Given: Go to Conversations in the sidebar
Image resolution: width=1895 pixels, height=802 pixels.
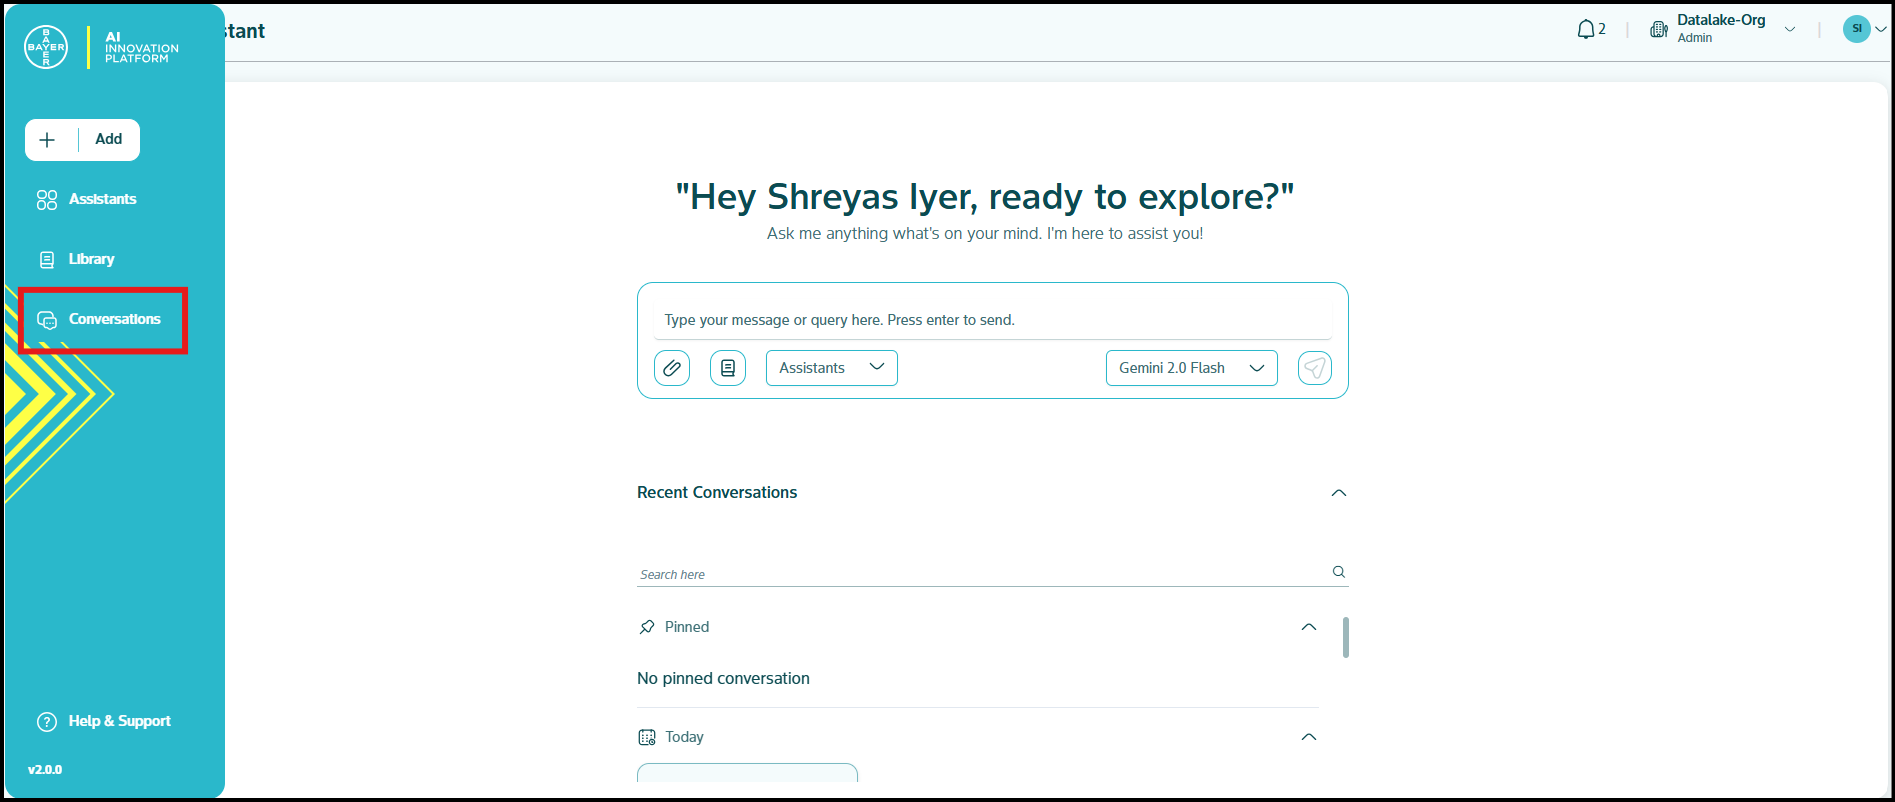Looking at the screenshot, I should (114, 319).
